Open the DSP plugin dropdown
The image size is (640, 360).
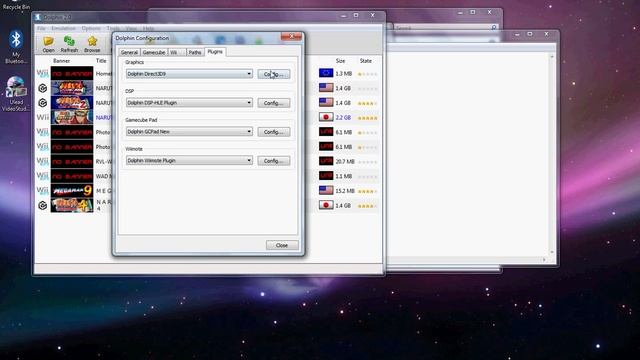[x=189, y=103]
